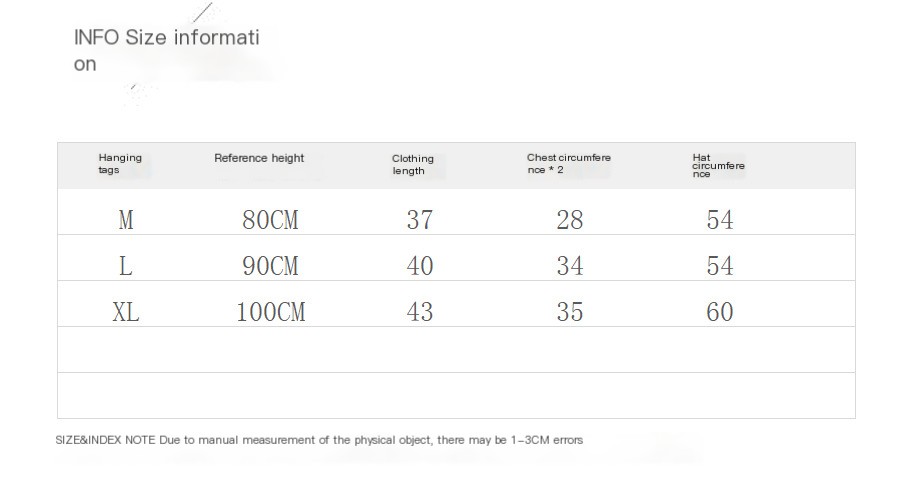The width and height of the screenshot is (916, 487).
Task: Click clothing length value 37
Action: coord(420,220)
